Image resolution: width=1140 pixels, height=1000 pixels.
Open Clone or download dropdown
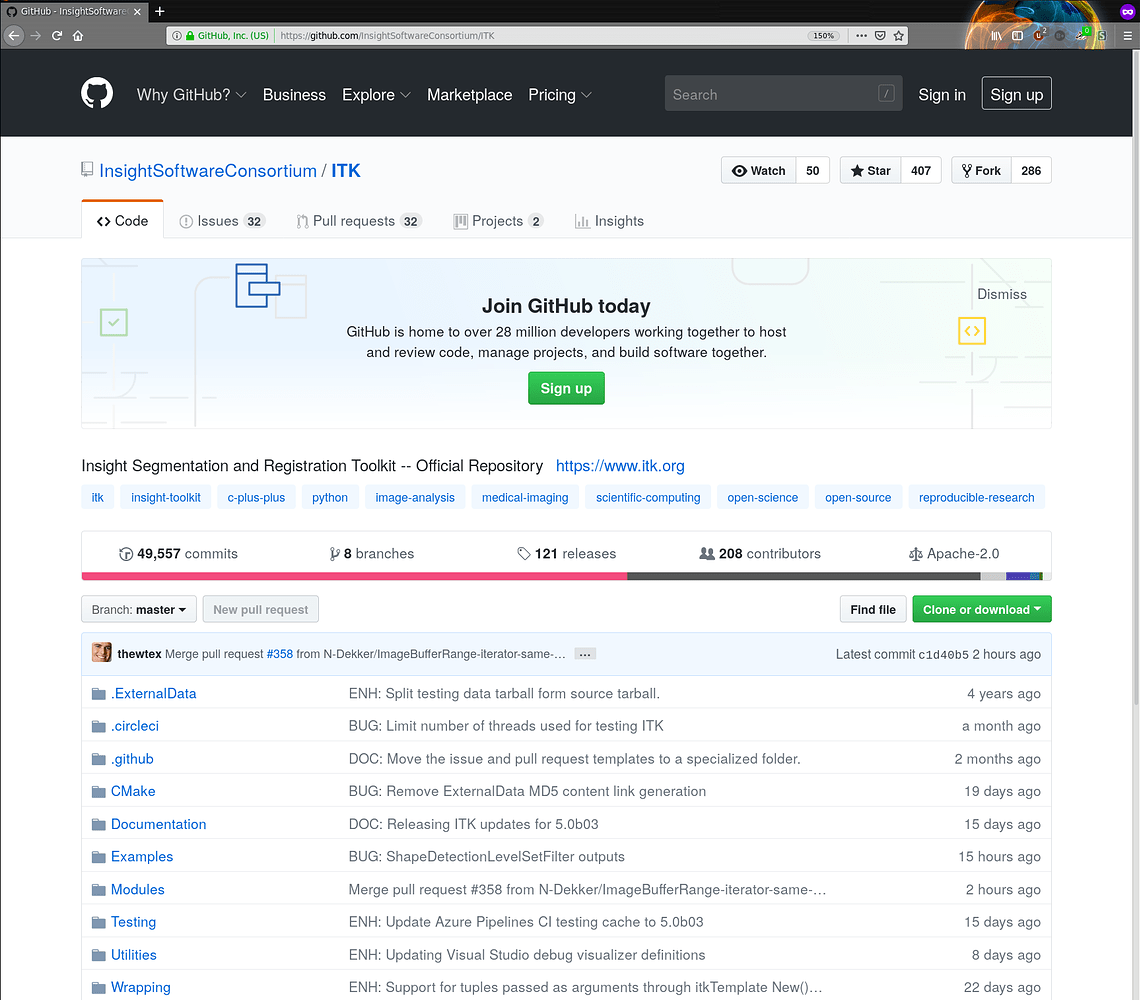(x=982, y=609)
